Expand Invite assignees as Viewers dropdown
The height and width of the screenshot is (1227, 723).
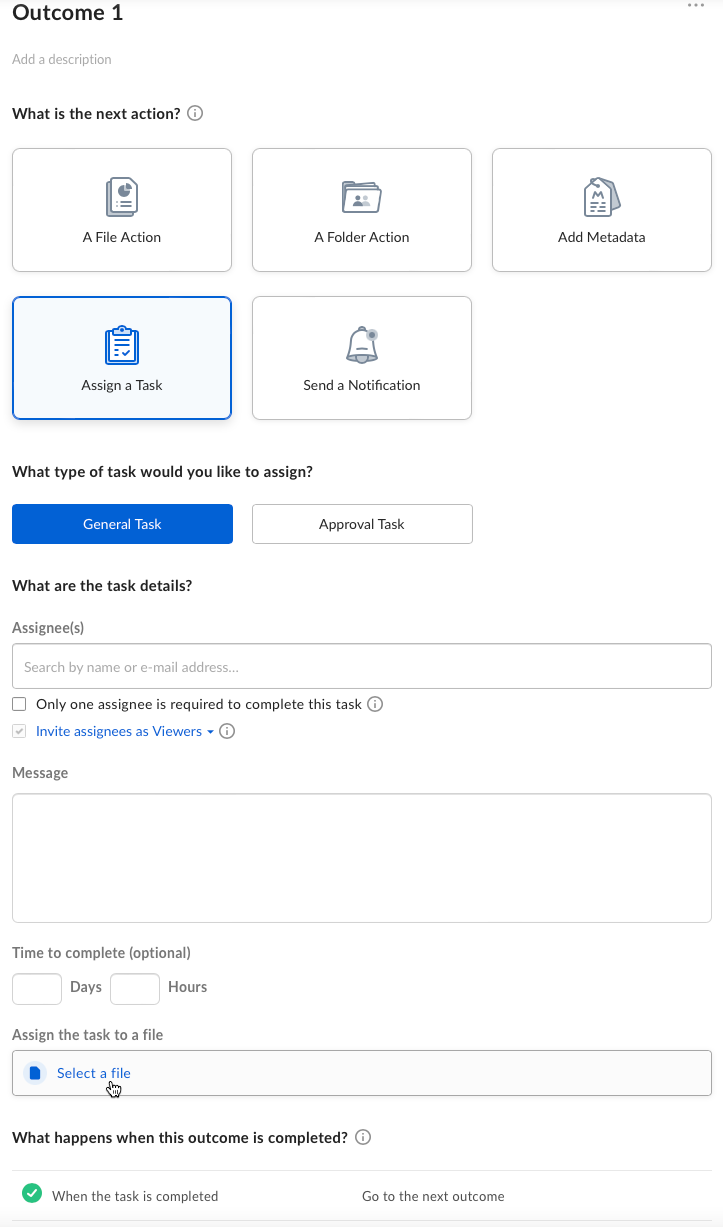[125, 731]
